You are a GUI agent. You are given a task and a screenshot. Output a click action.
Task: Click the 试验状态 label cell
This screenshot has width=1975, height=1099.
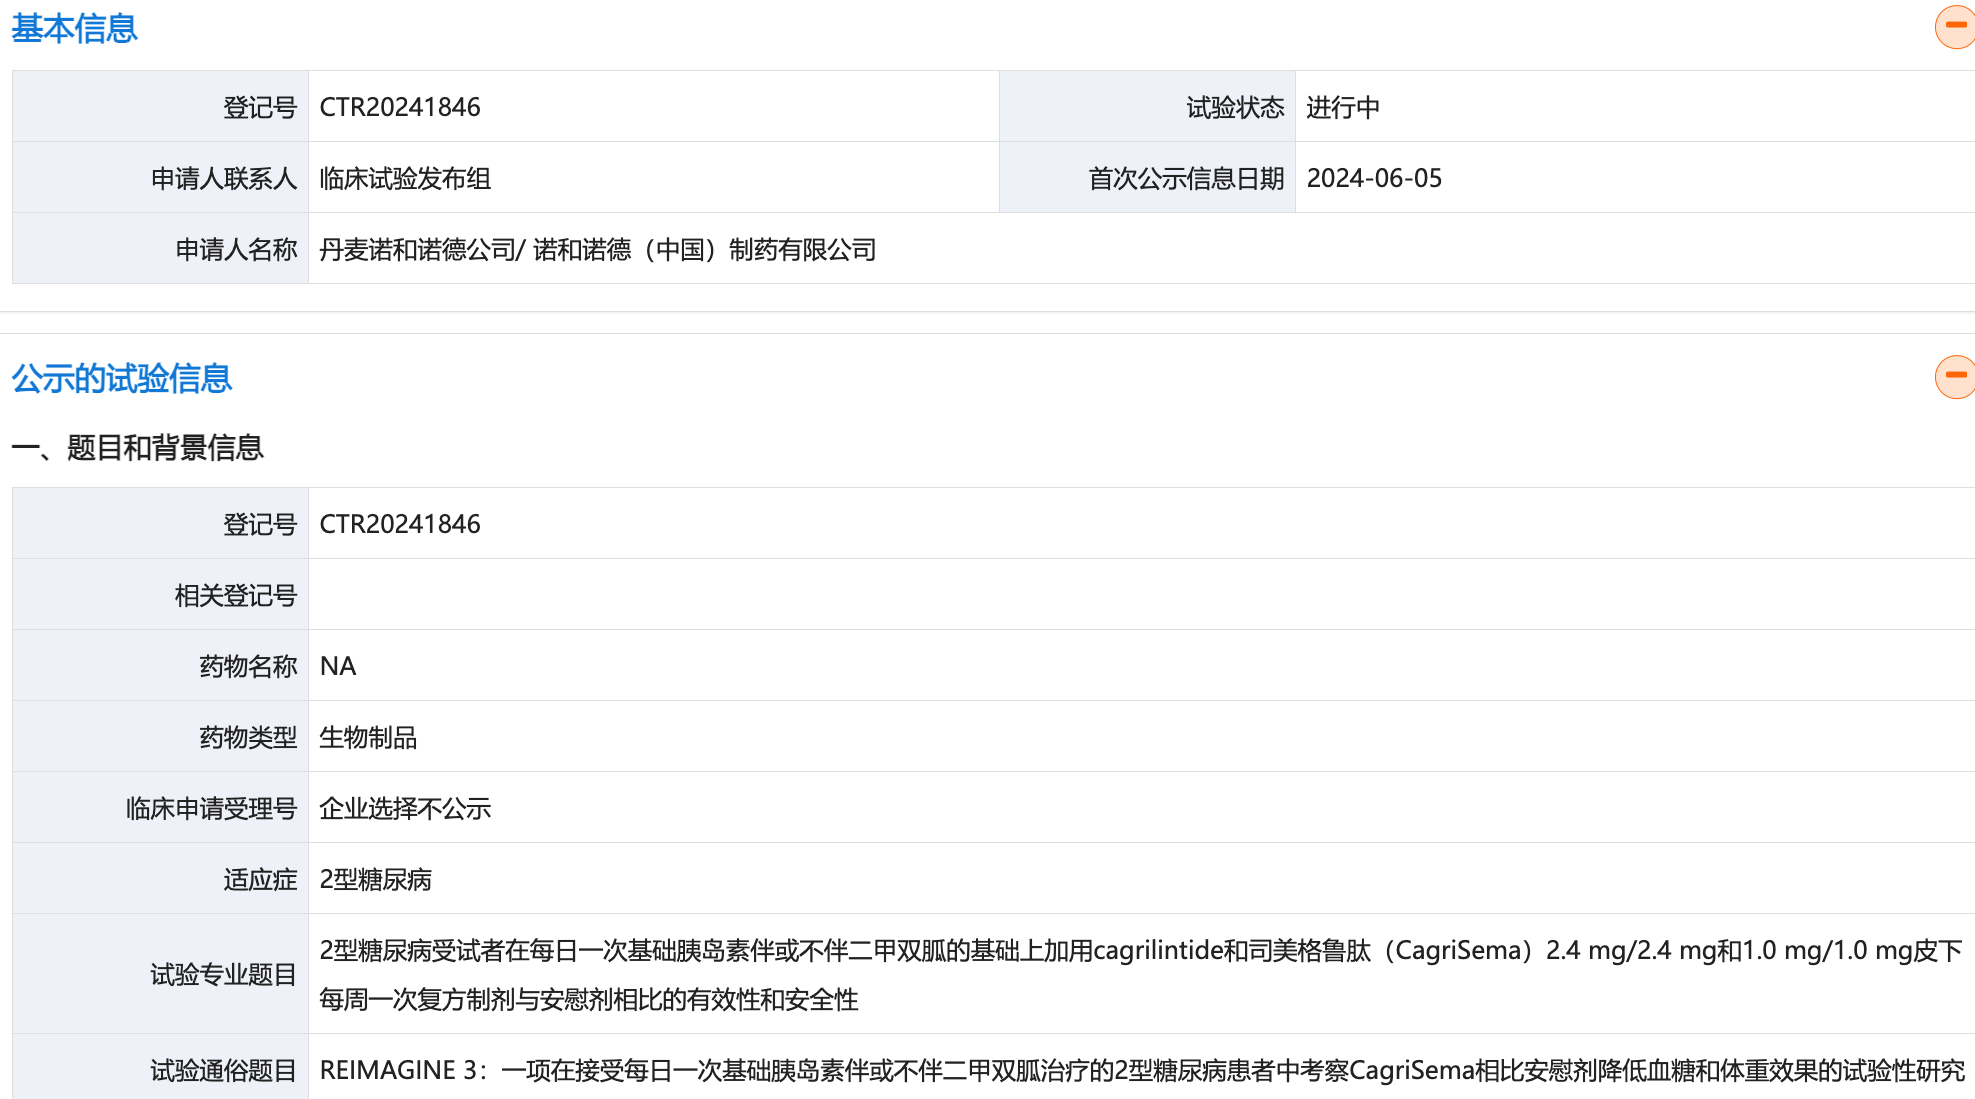[x=1147, y=106]
